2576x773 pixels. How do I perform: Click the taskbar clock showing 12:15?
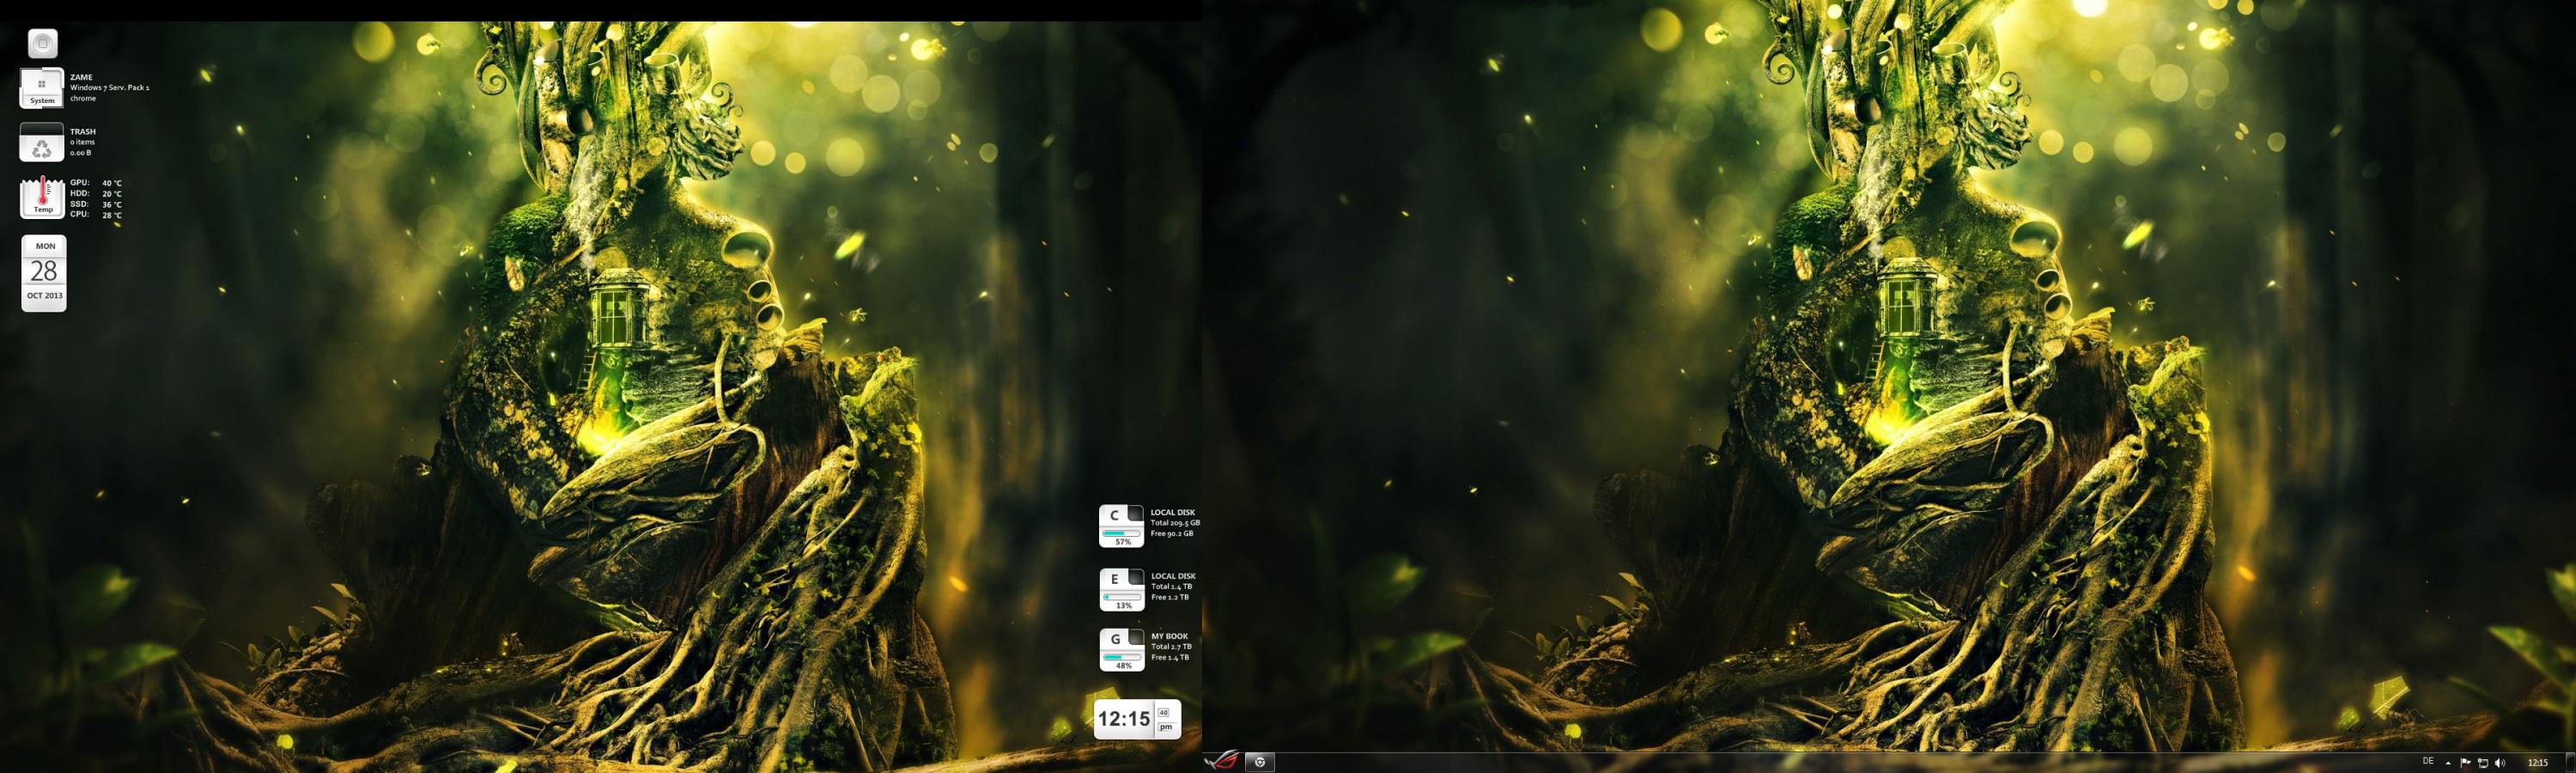pyautogui.click(x=2538, y=763)
